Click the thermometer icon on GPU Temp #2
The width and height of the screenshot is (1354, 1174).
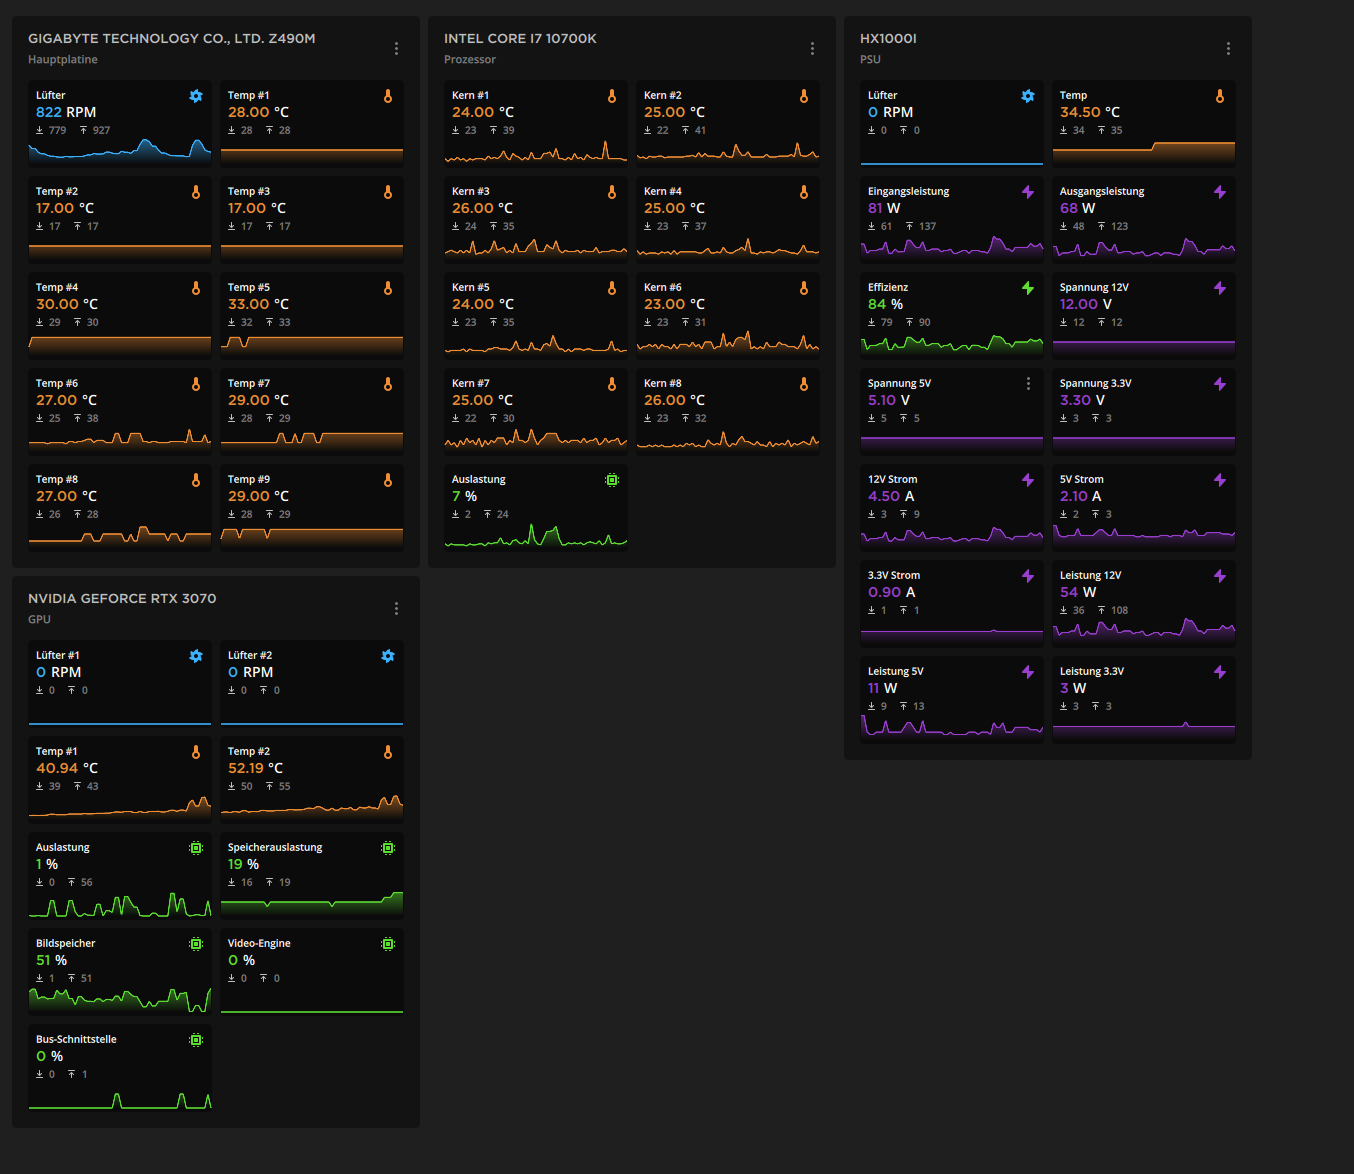coord(388,752)
